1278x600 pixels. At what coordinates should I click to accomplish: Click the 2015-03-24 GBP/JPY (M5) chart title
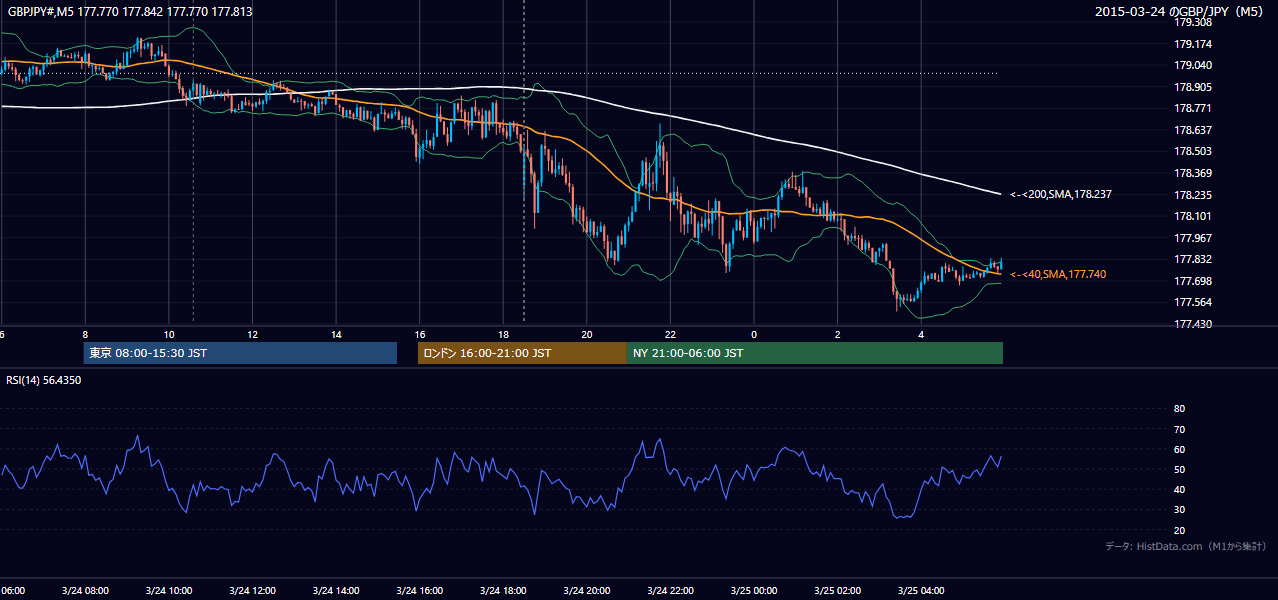click(x=1181, y=11)
